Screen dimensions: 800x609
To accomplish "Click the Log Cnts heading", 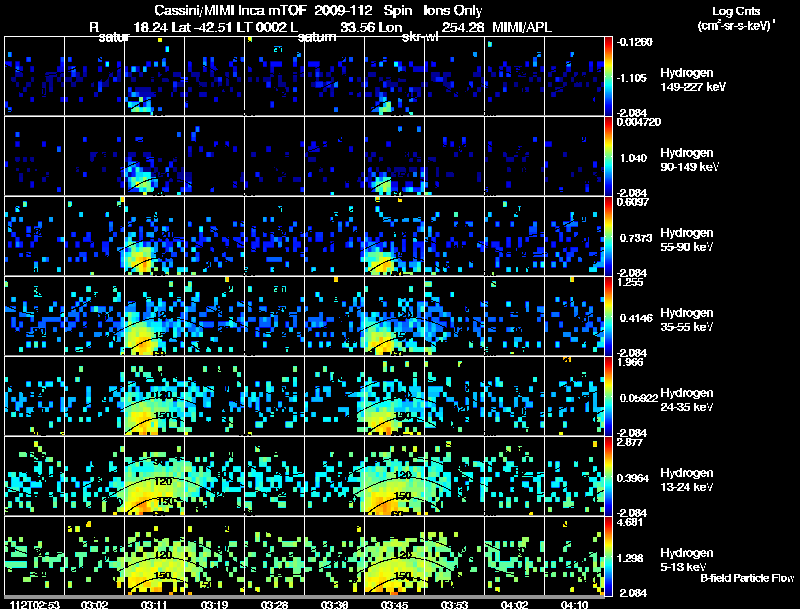I will point(736,11).
